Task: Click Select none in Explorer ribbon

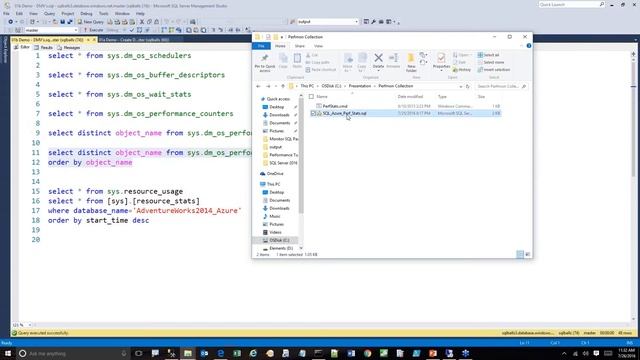Action: [x=491, y=62]
